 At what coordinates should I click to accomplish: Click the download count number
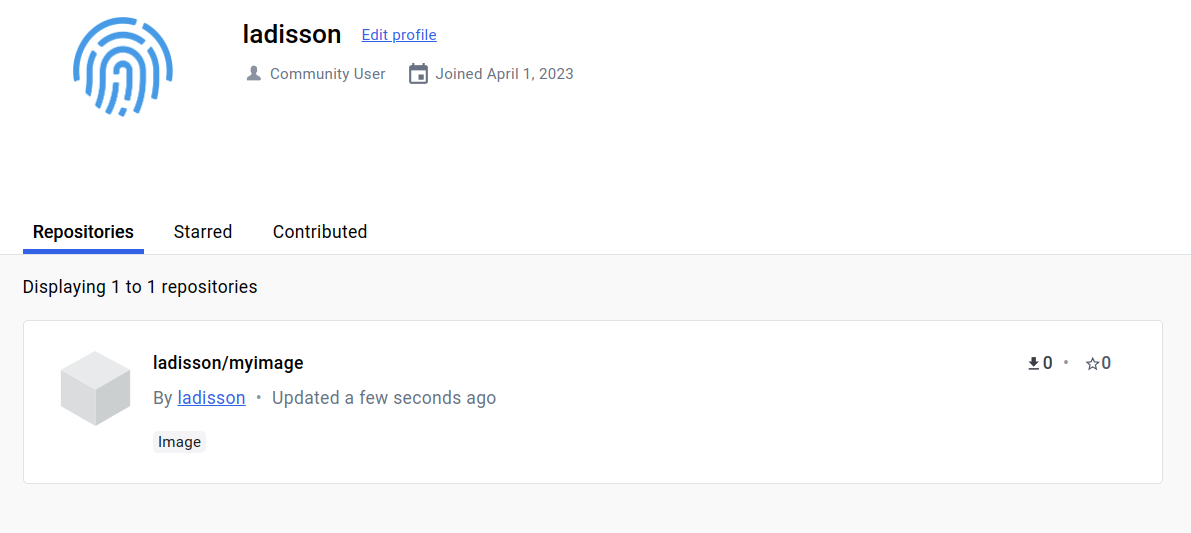tap(1048, 364)
